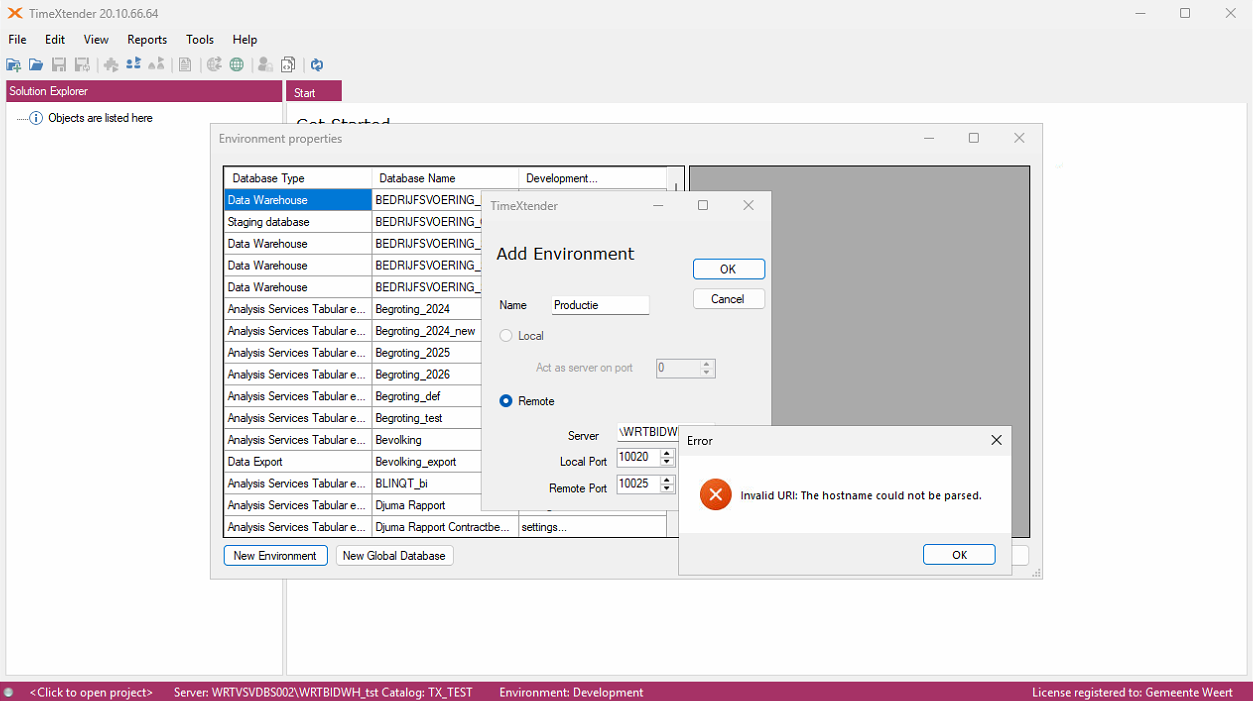Select the Remote radio button
This screenshot has width=1253, height=701.
(506, 401)
